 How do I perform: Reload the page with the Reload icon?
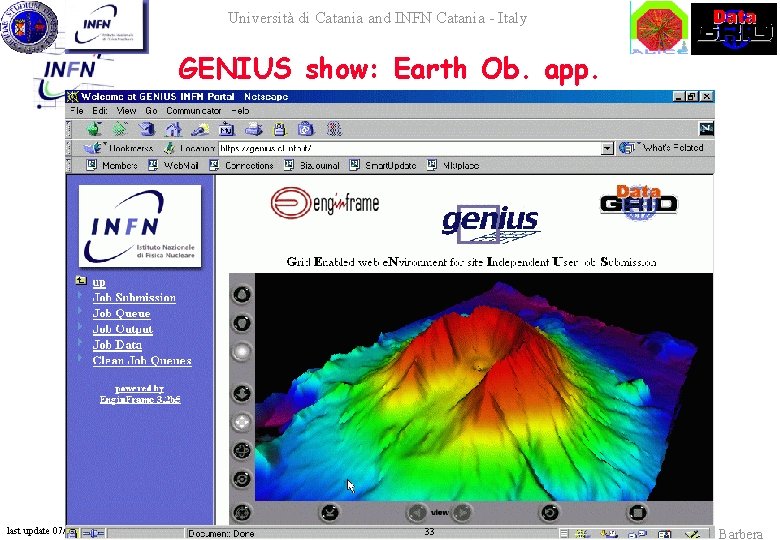click(x=147, y=129)
